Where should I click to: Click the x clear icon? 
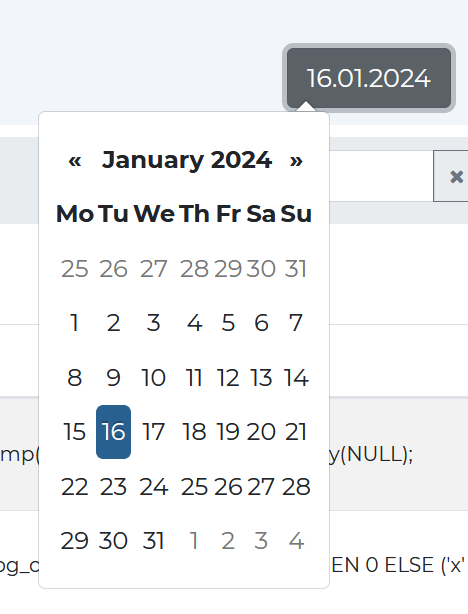tap(456, 176)
